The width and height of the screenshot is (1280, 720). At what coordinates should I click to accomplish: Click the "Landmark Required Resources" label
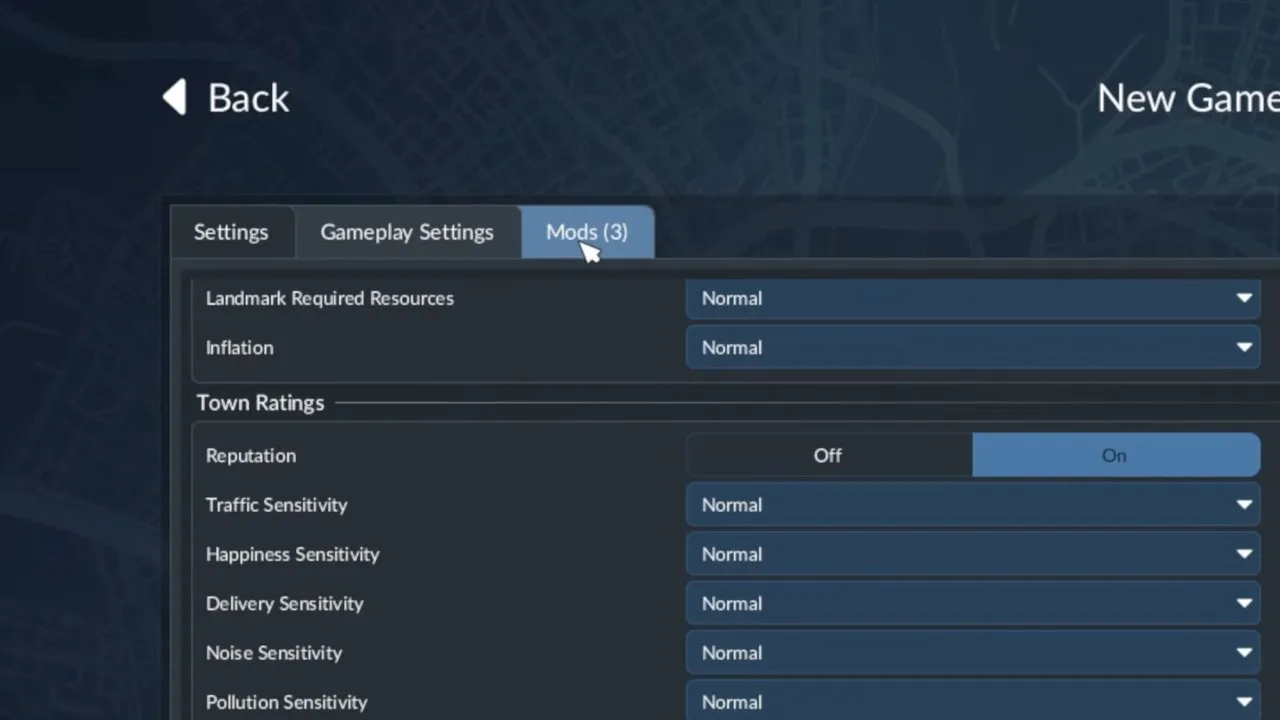pyautogui.click(x=330, y=298)
